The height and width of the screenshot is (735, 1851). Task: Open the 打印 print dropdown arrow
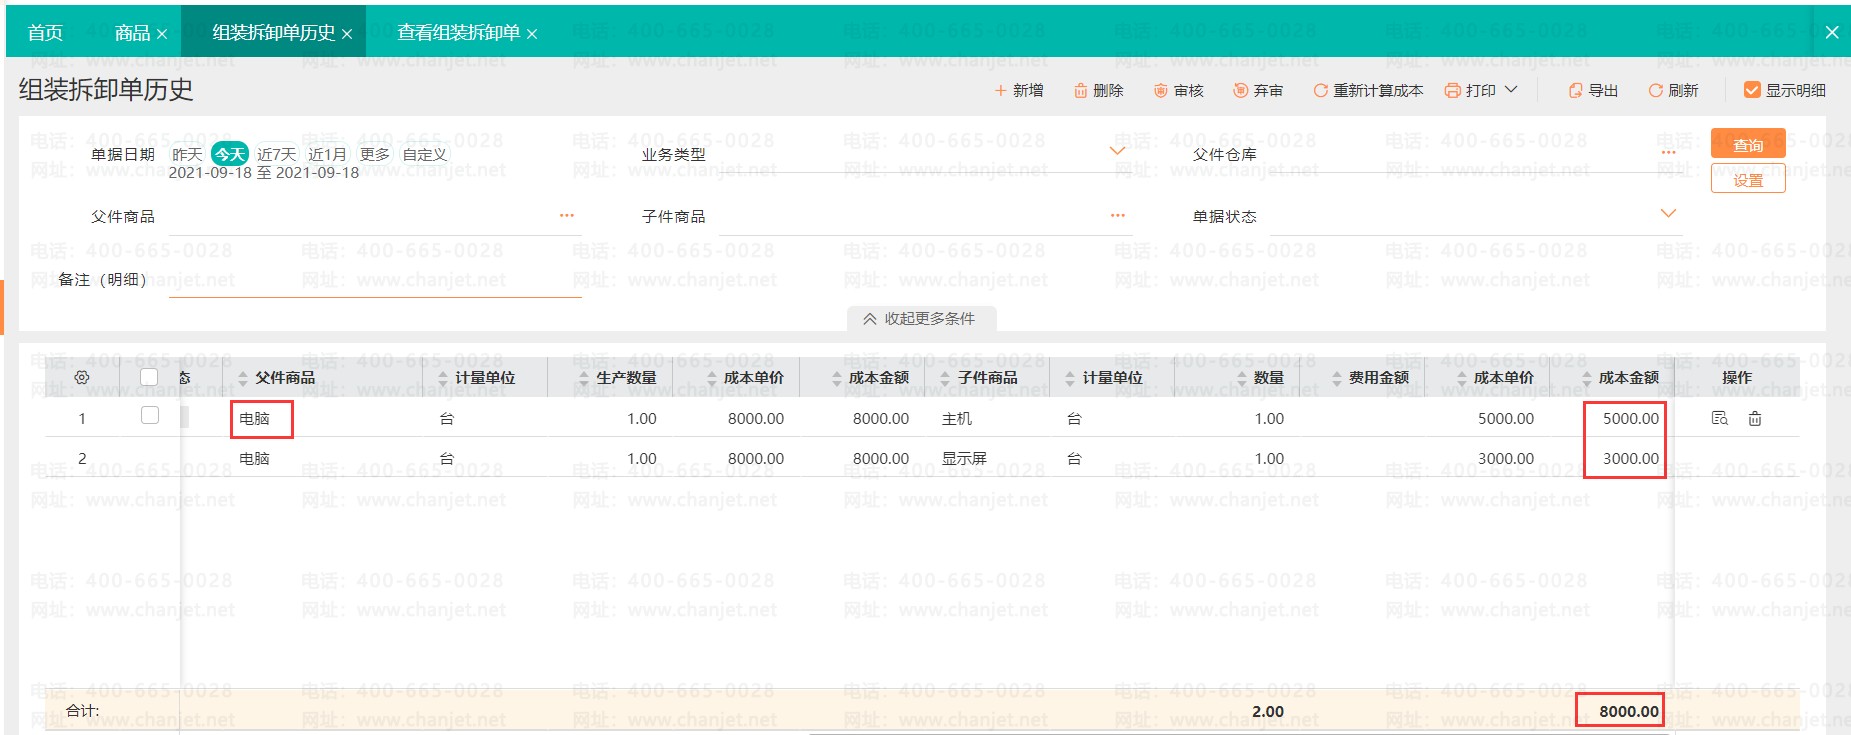[x=1511, y=90]
